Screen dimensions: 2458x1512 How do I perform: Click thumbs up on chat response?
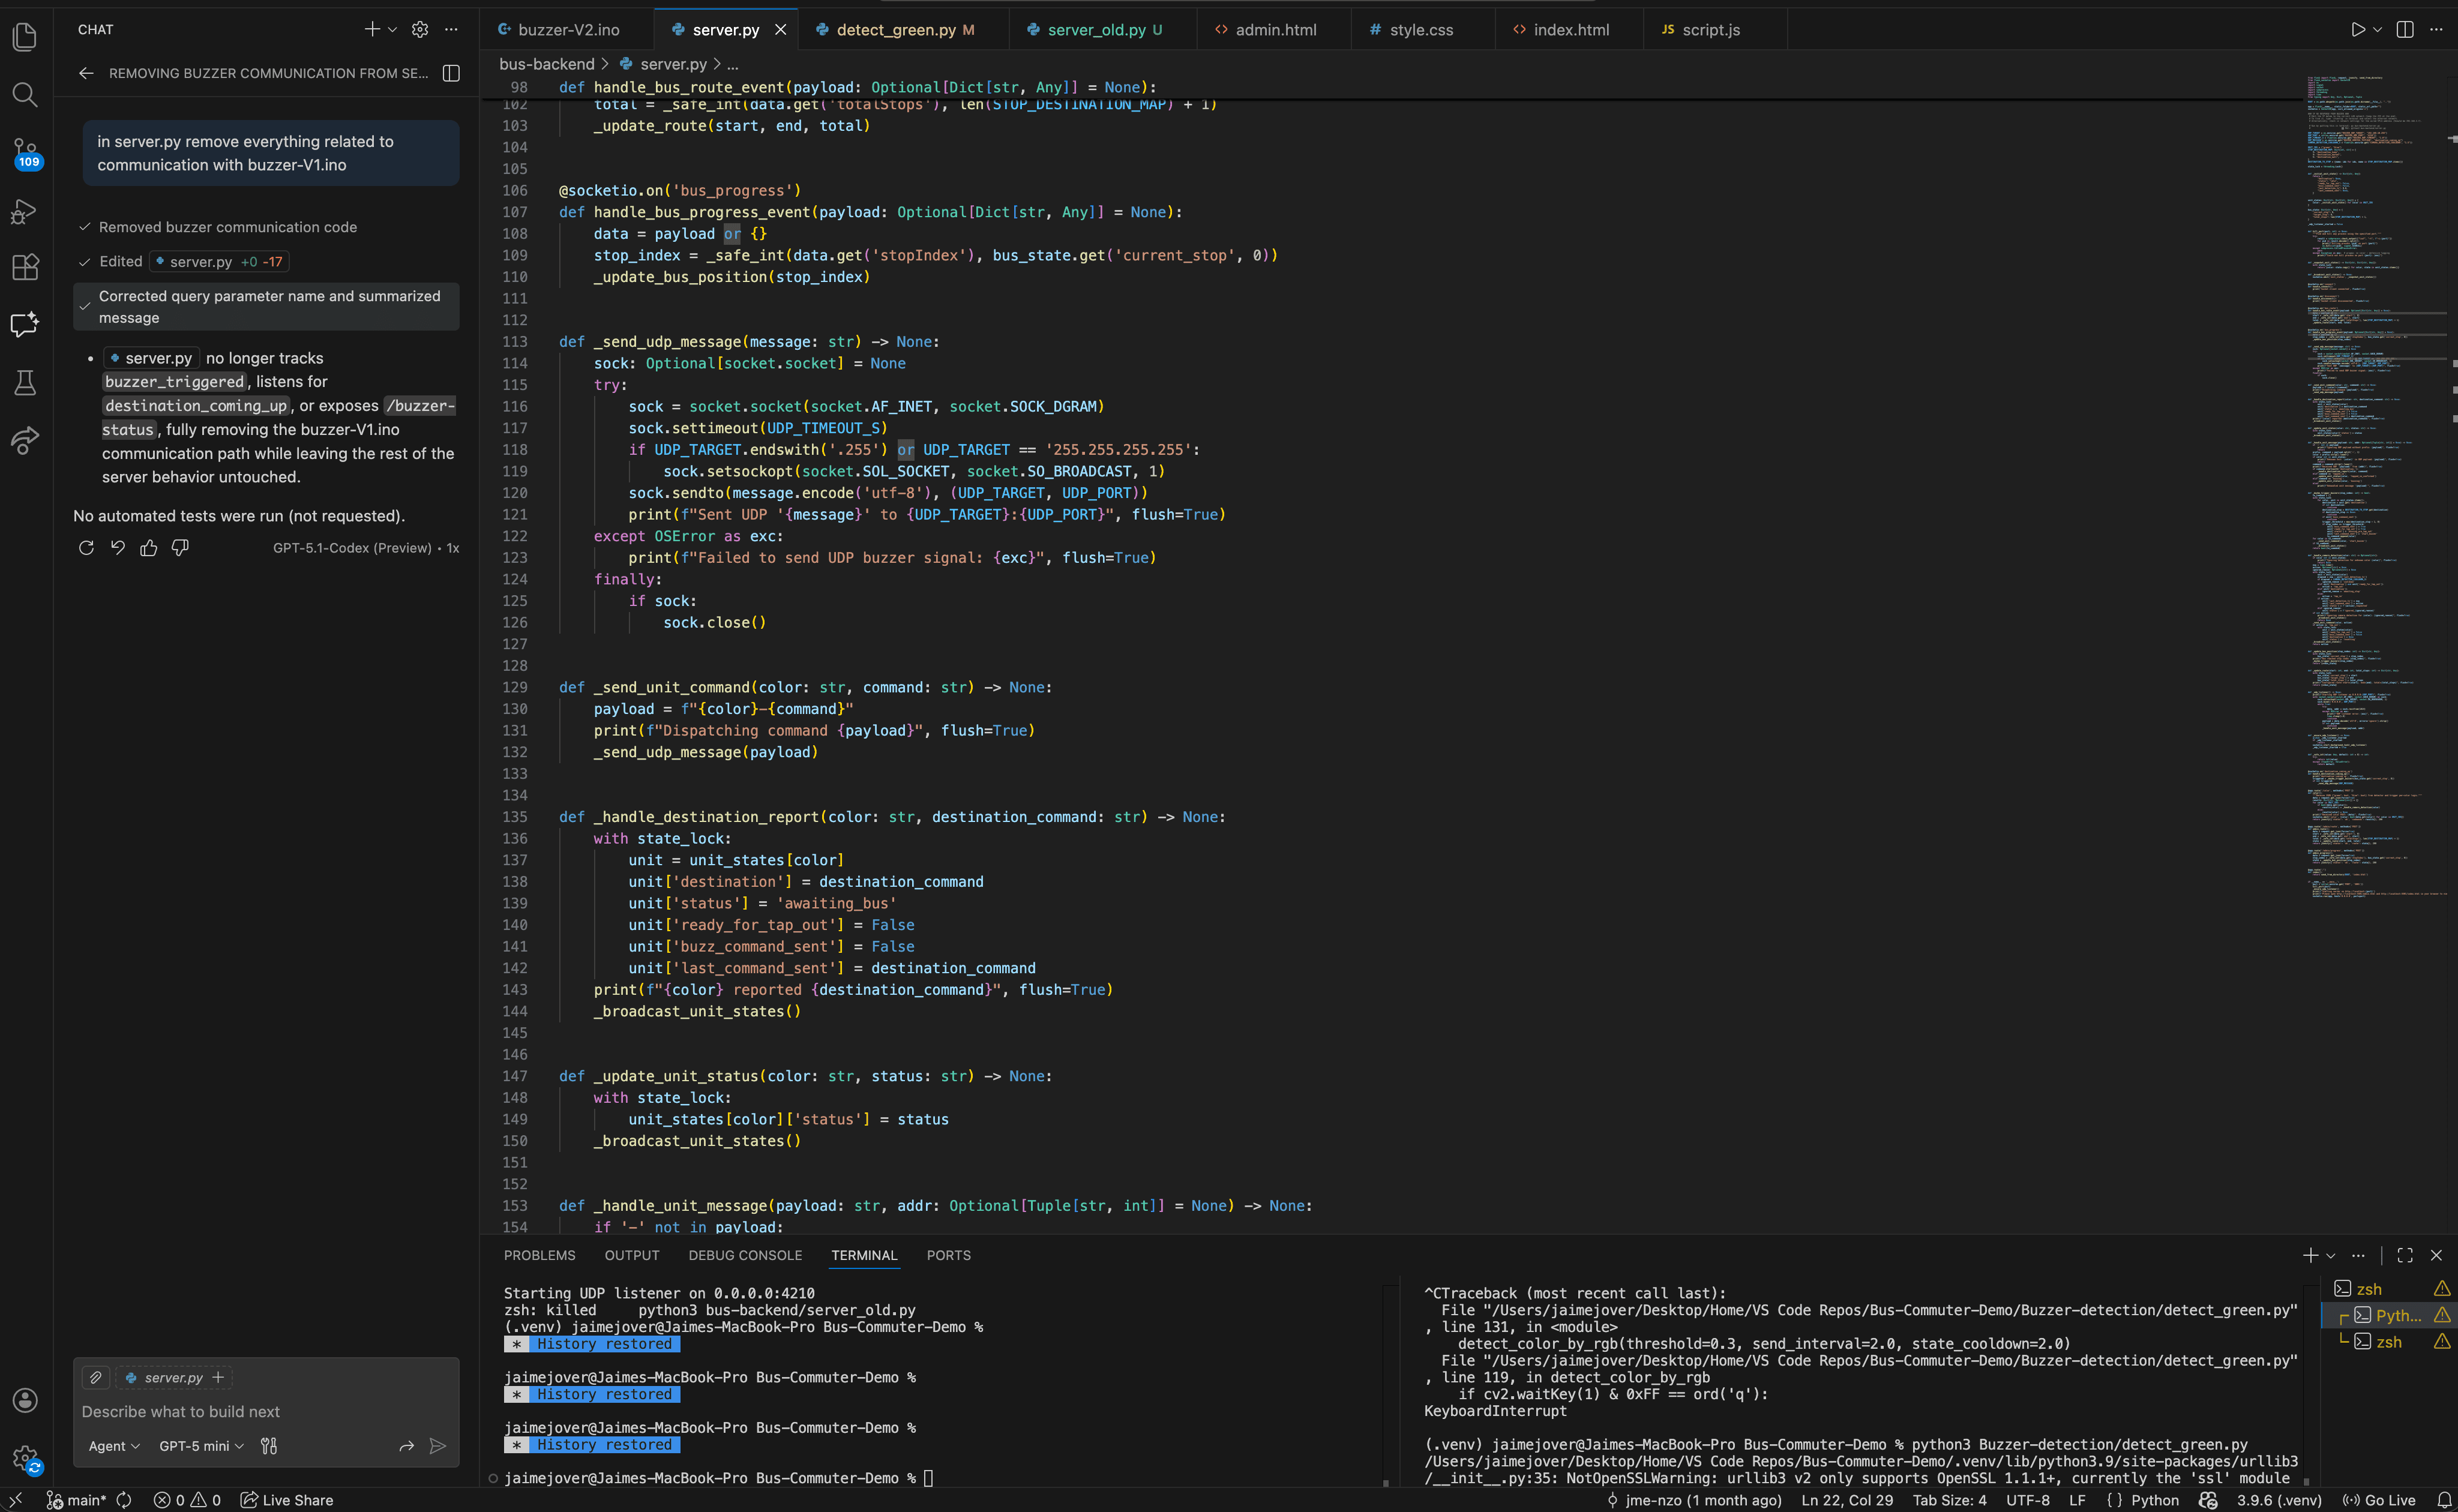point(149,548)
